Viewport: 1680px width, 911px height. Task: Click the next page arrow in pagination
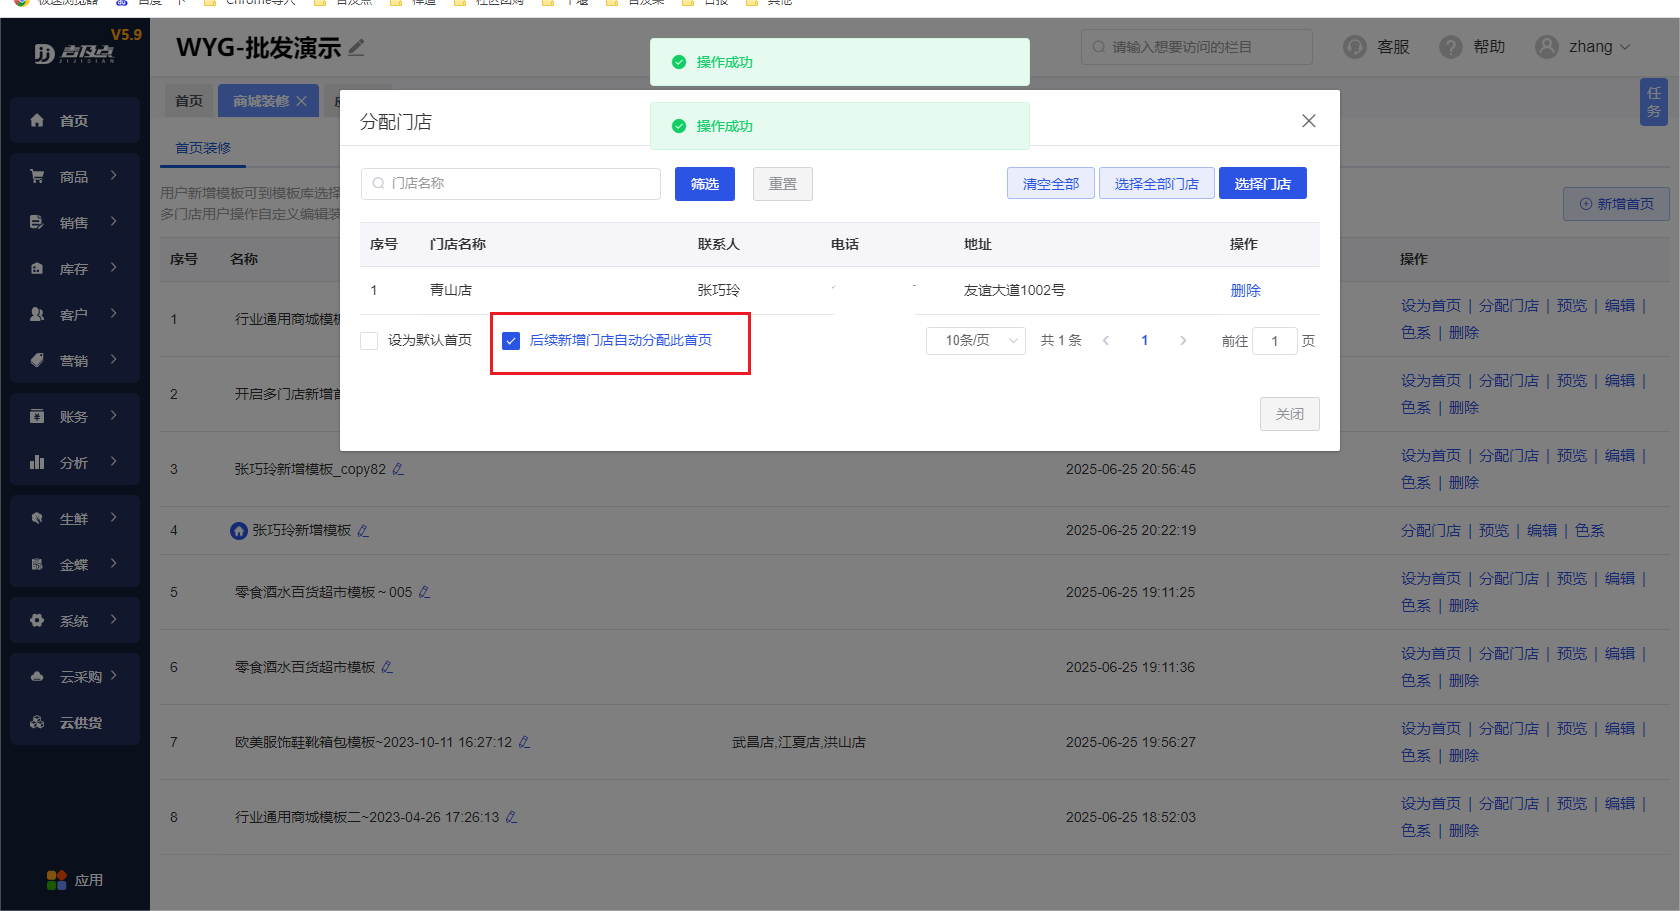(1183, 341)
